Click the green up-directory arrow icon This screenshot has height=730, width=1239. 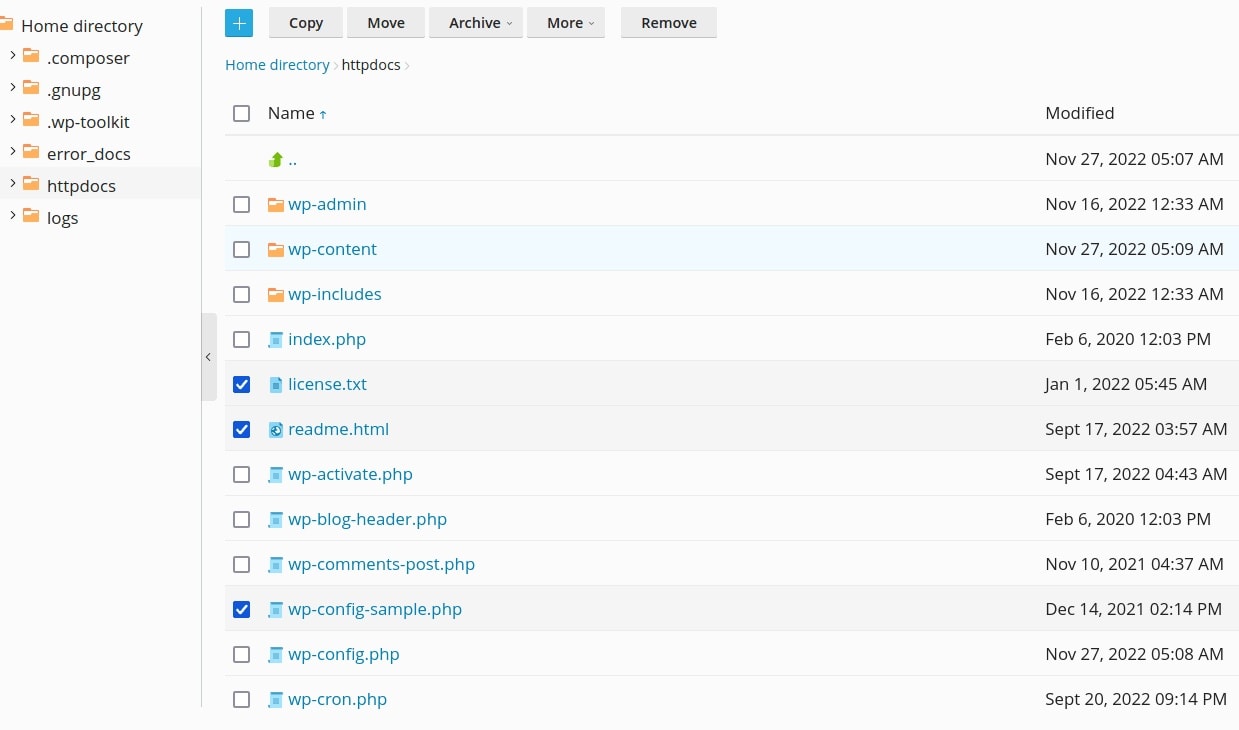pyautogui.click(x=276, y=159)
